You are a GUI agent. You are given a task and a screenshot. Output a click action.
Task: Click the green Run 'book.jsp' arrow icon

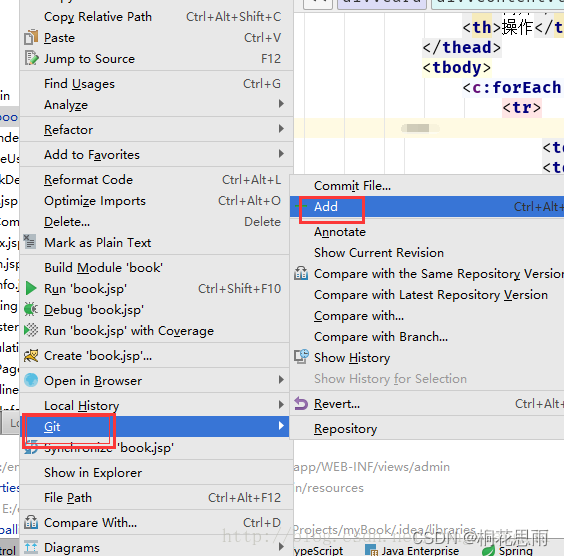(x=31, y=288)
